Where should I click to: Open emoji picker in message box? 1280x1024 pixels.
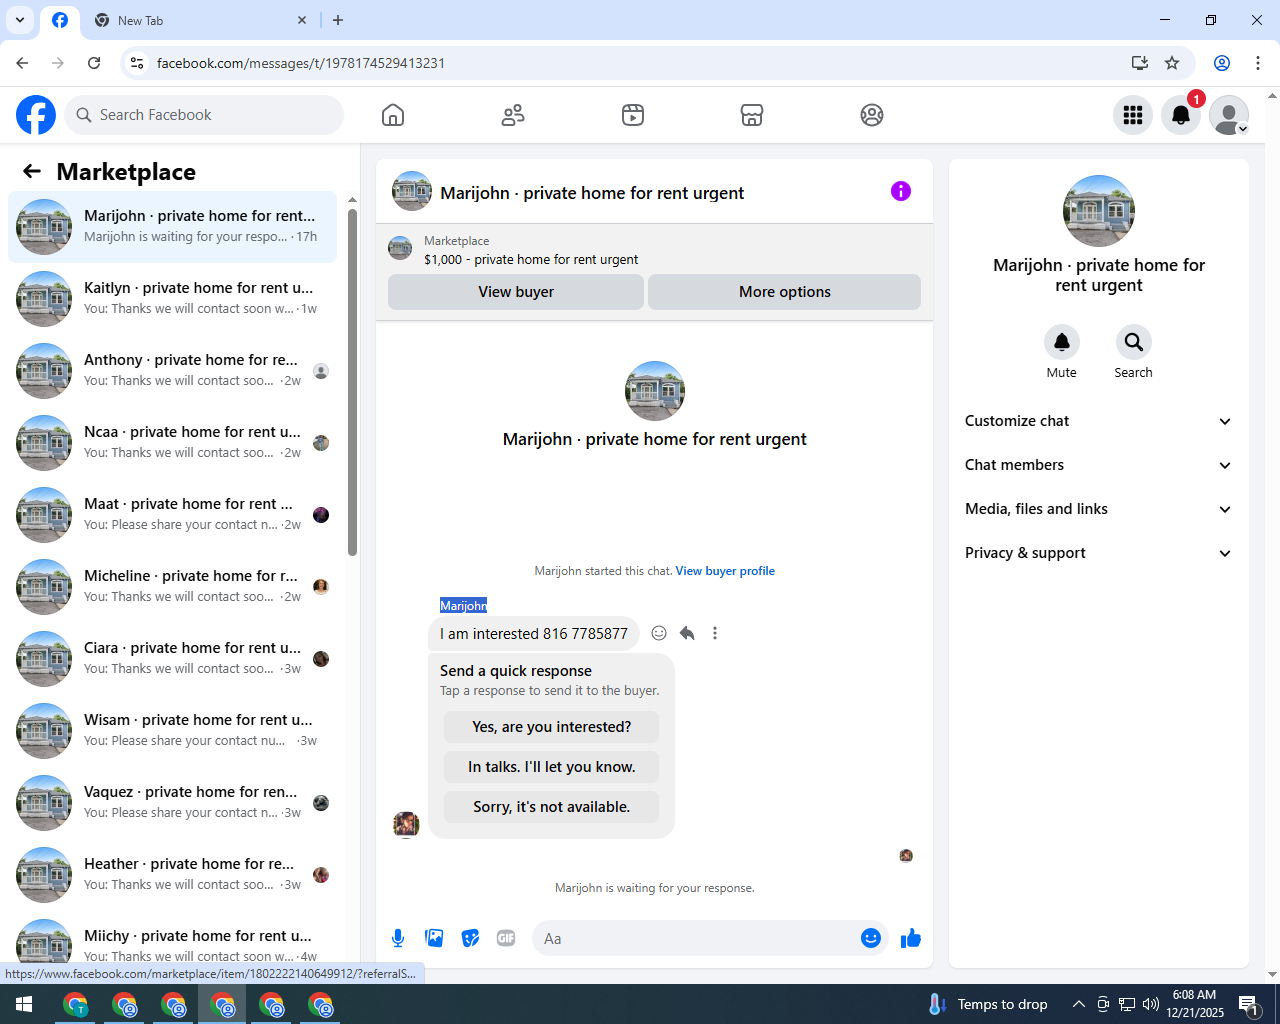click(871, 938)
